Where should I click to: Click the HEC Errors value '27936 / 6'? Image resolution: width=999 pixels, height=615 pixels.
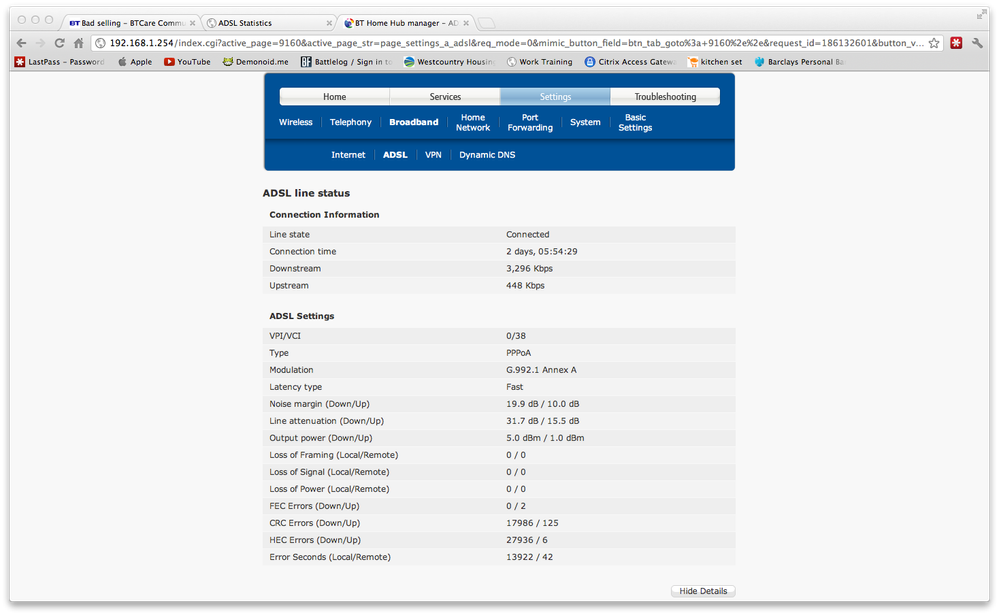coord(526,540)
